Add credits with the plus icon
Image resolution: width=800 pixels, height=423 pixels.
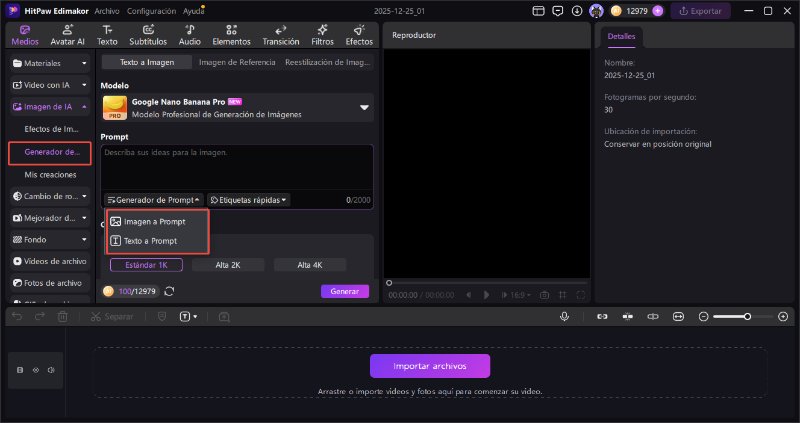tap(658, 11)
